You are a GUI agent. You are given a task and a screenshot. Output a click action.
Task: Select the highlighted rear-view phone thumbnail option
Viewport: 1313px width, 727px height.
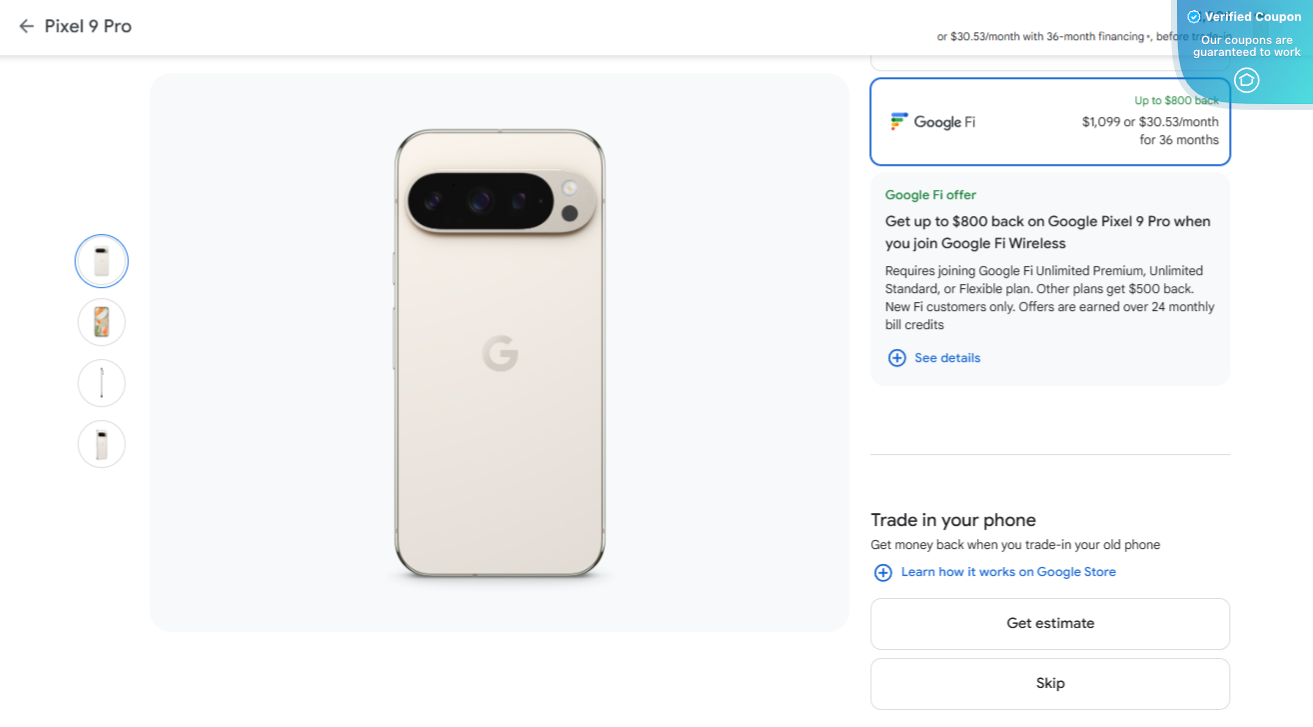click(101, 261)
